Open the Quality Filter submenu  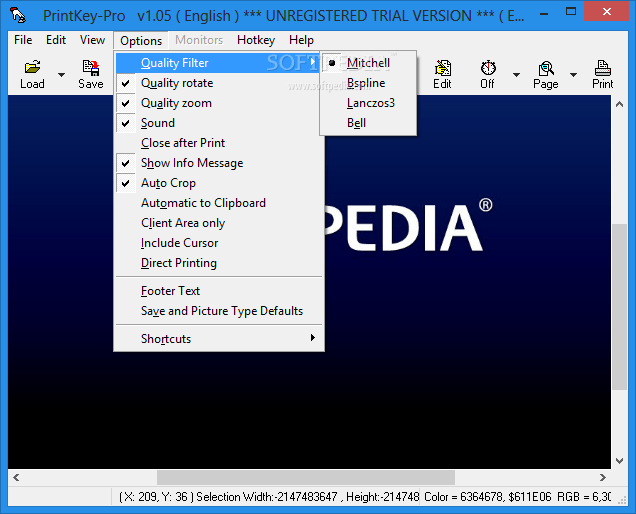(x=218, y=63)
